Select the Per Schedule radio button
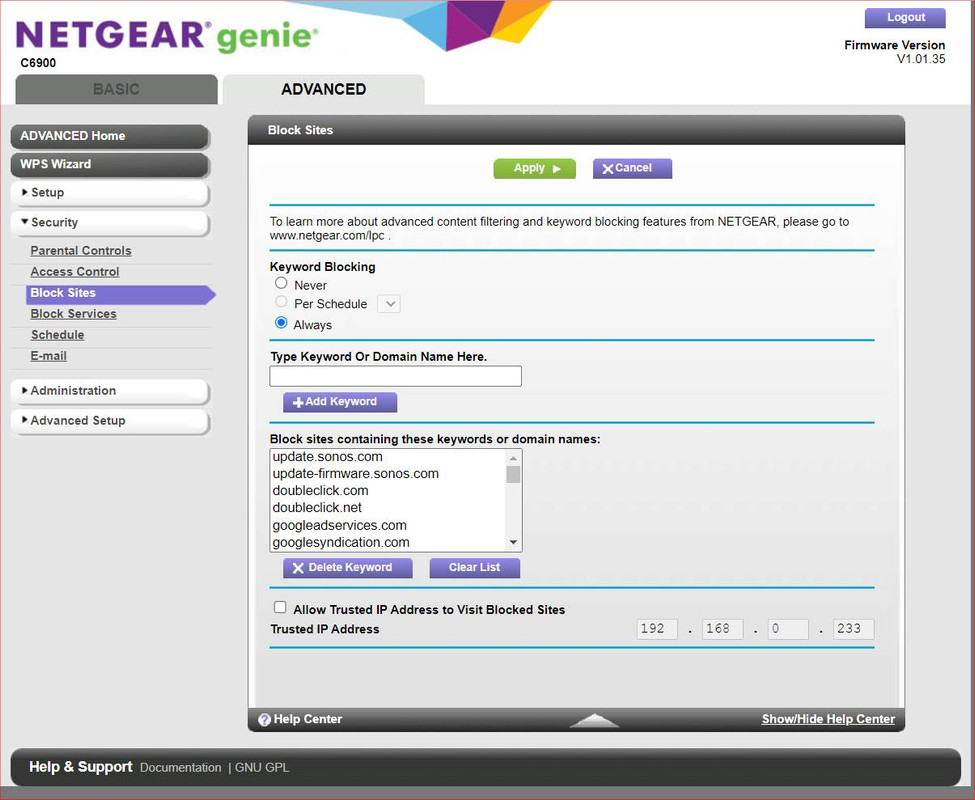Viewport: 975px width, 800px height. coord(281,302)
